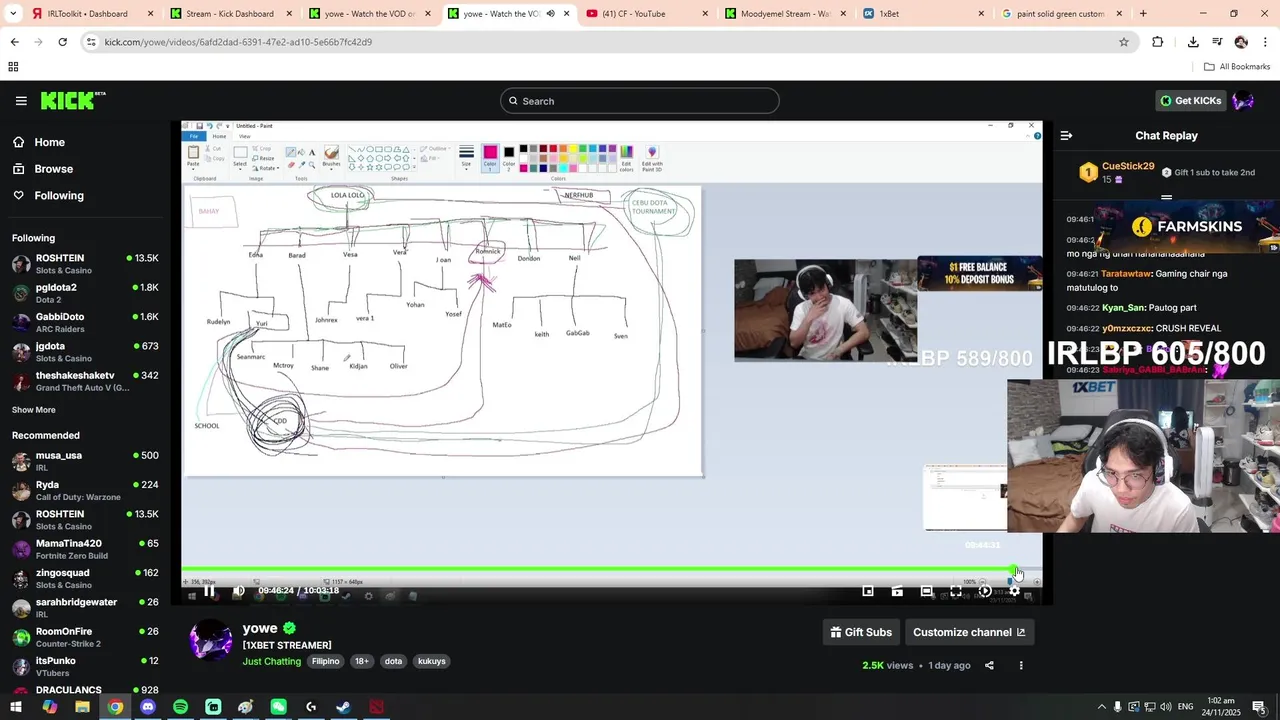Open notification center in system tray

coord(1259,707)
